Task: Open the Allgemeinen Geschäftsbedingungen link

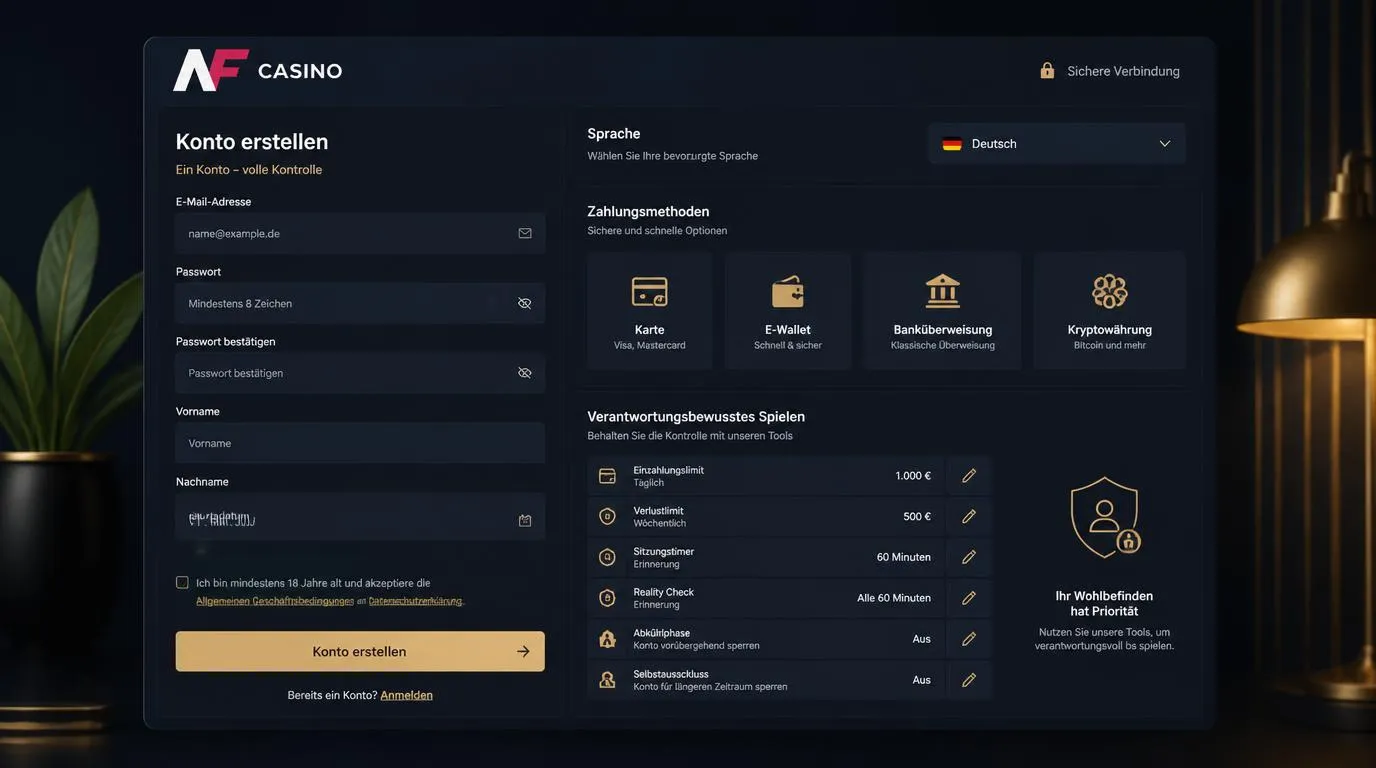Action: point(275,601)
